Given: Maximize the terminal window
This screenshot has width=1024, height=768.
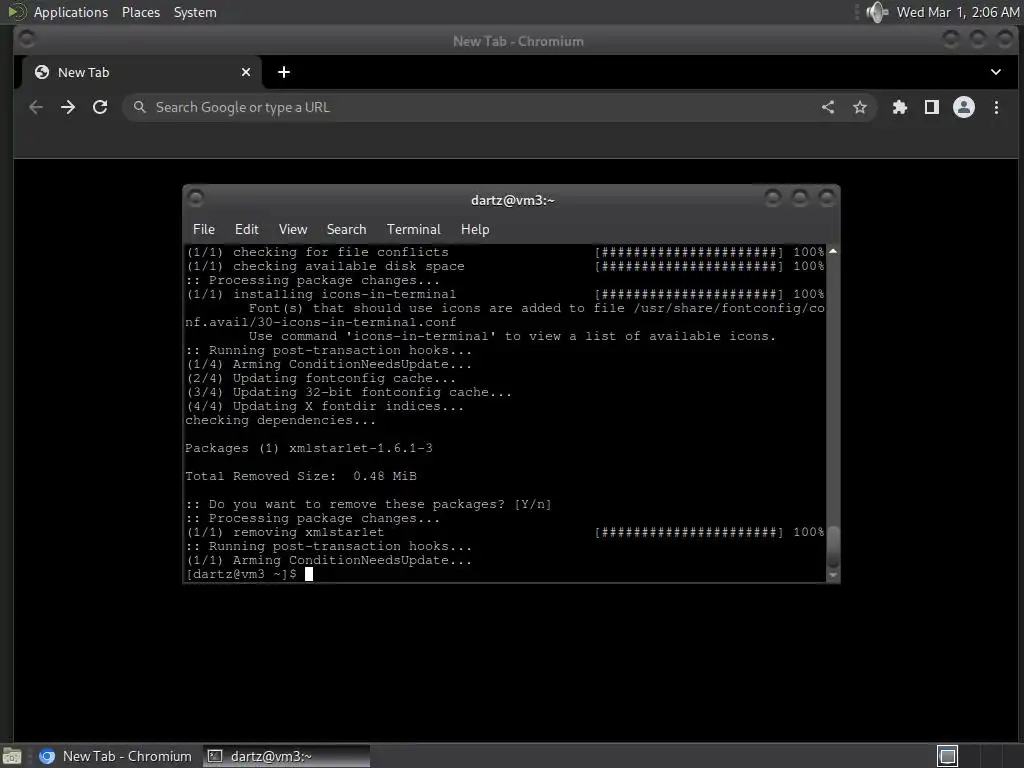Looking at the screenshot, I should (800, 197).
